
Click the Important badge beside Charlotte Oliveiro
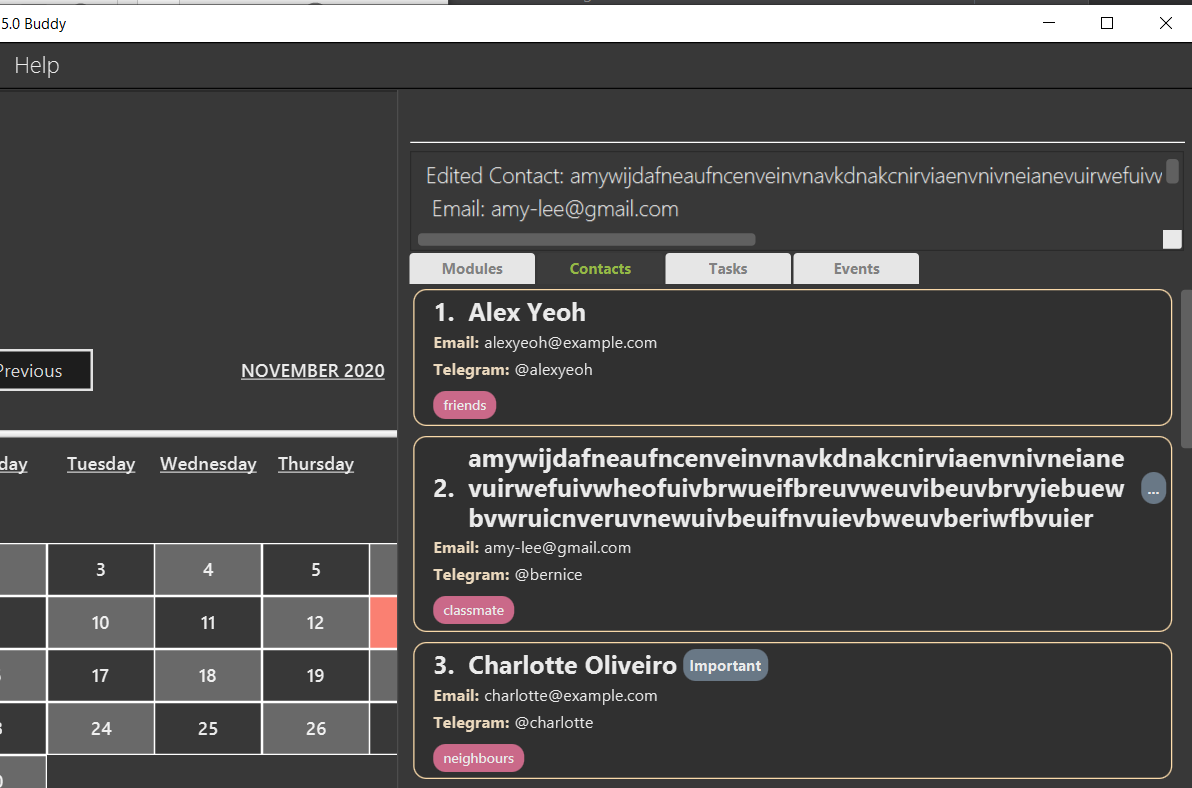tap(725, 666)
